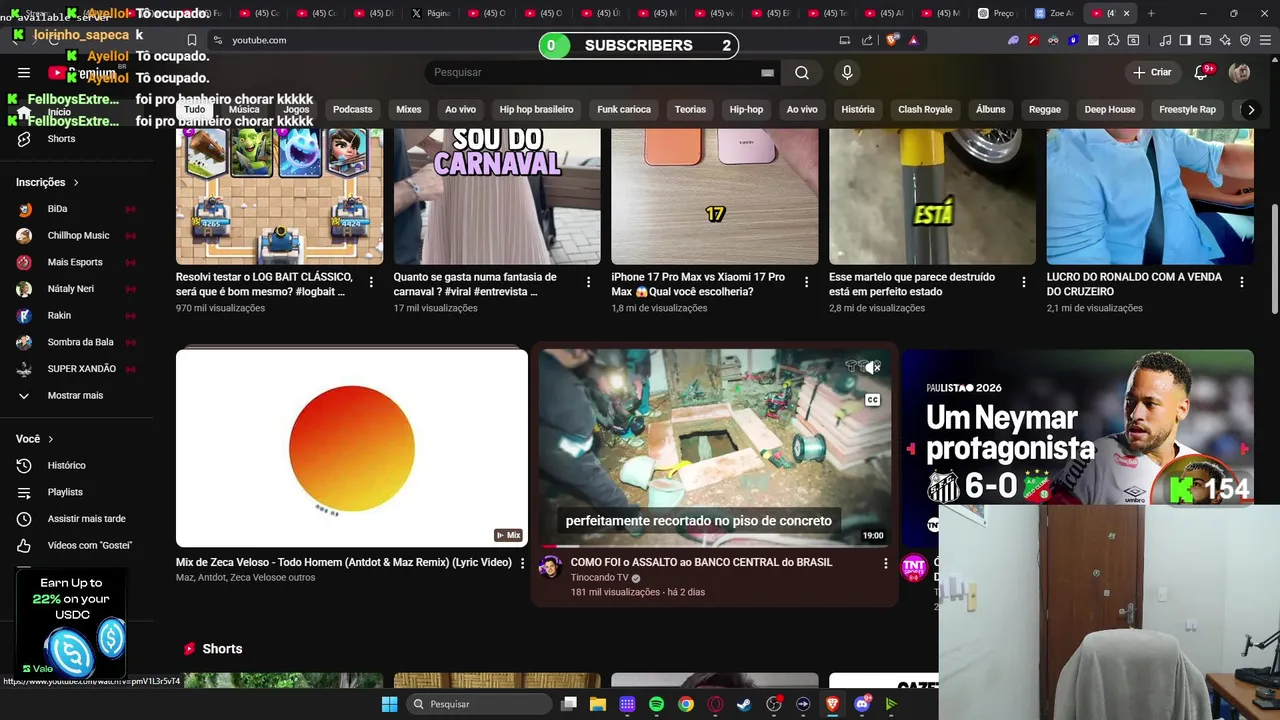Open Spotify from the taskbar
The height and width of the screenshot is (720, 1280).
tap(656, 704)
